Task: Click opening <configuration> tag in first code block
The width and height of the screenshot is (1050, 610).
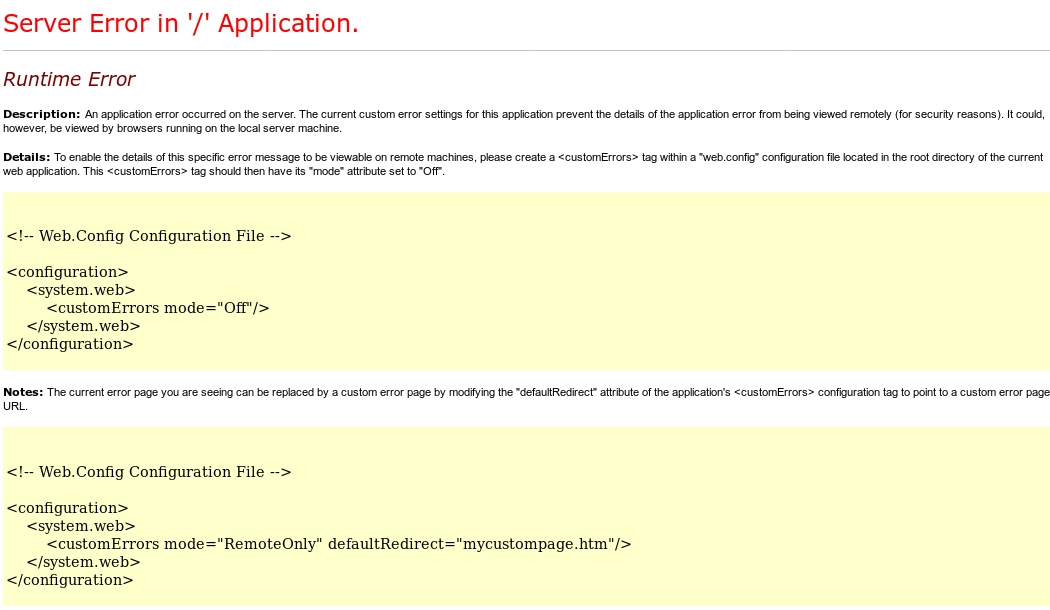Action: (x=67, y=272)
